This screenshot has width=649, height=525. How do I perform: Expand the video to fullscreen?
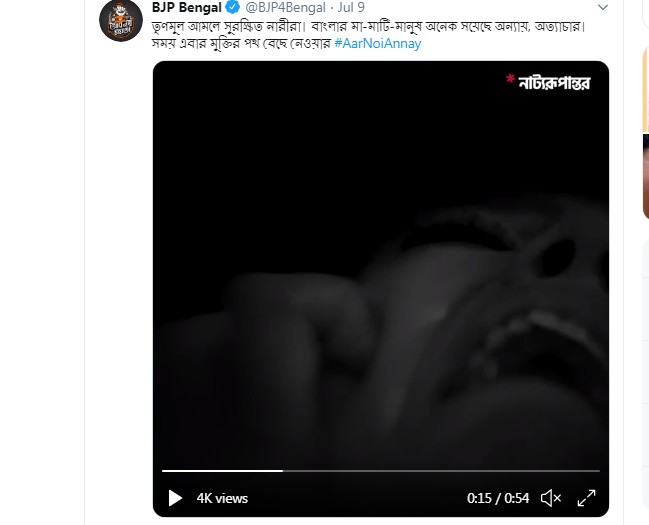tap(587, 498)
